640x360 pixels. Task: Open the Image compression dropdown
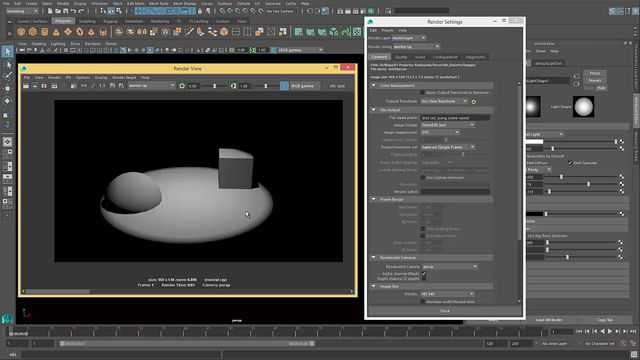coord(440,132)
